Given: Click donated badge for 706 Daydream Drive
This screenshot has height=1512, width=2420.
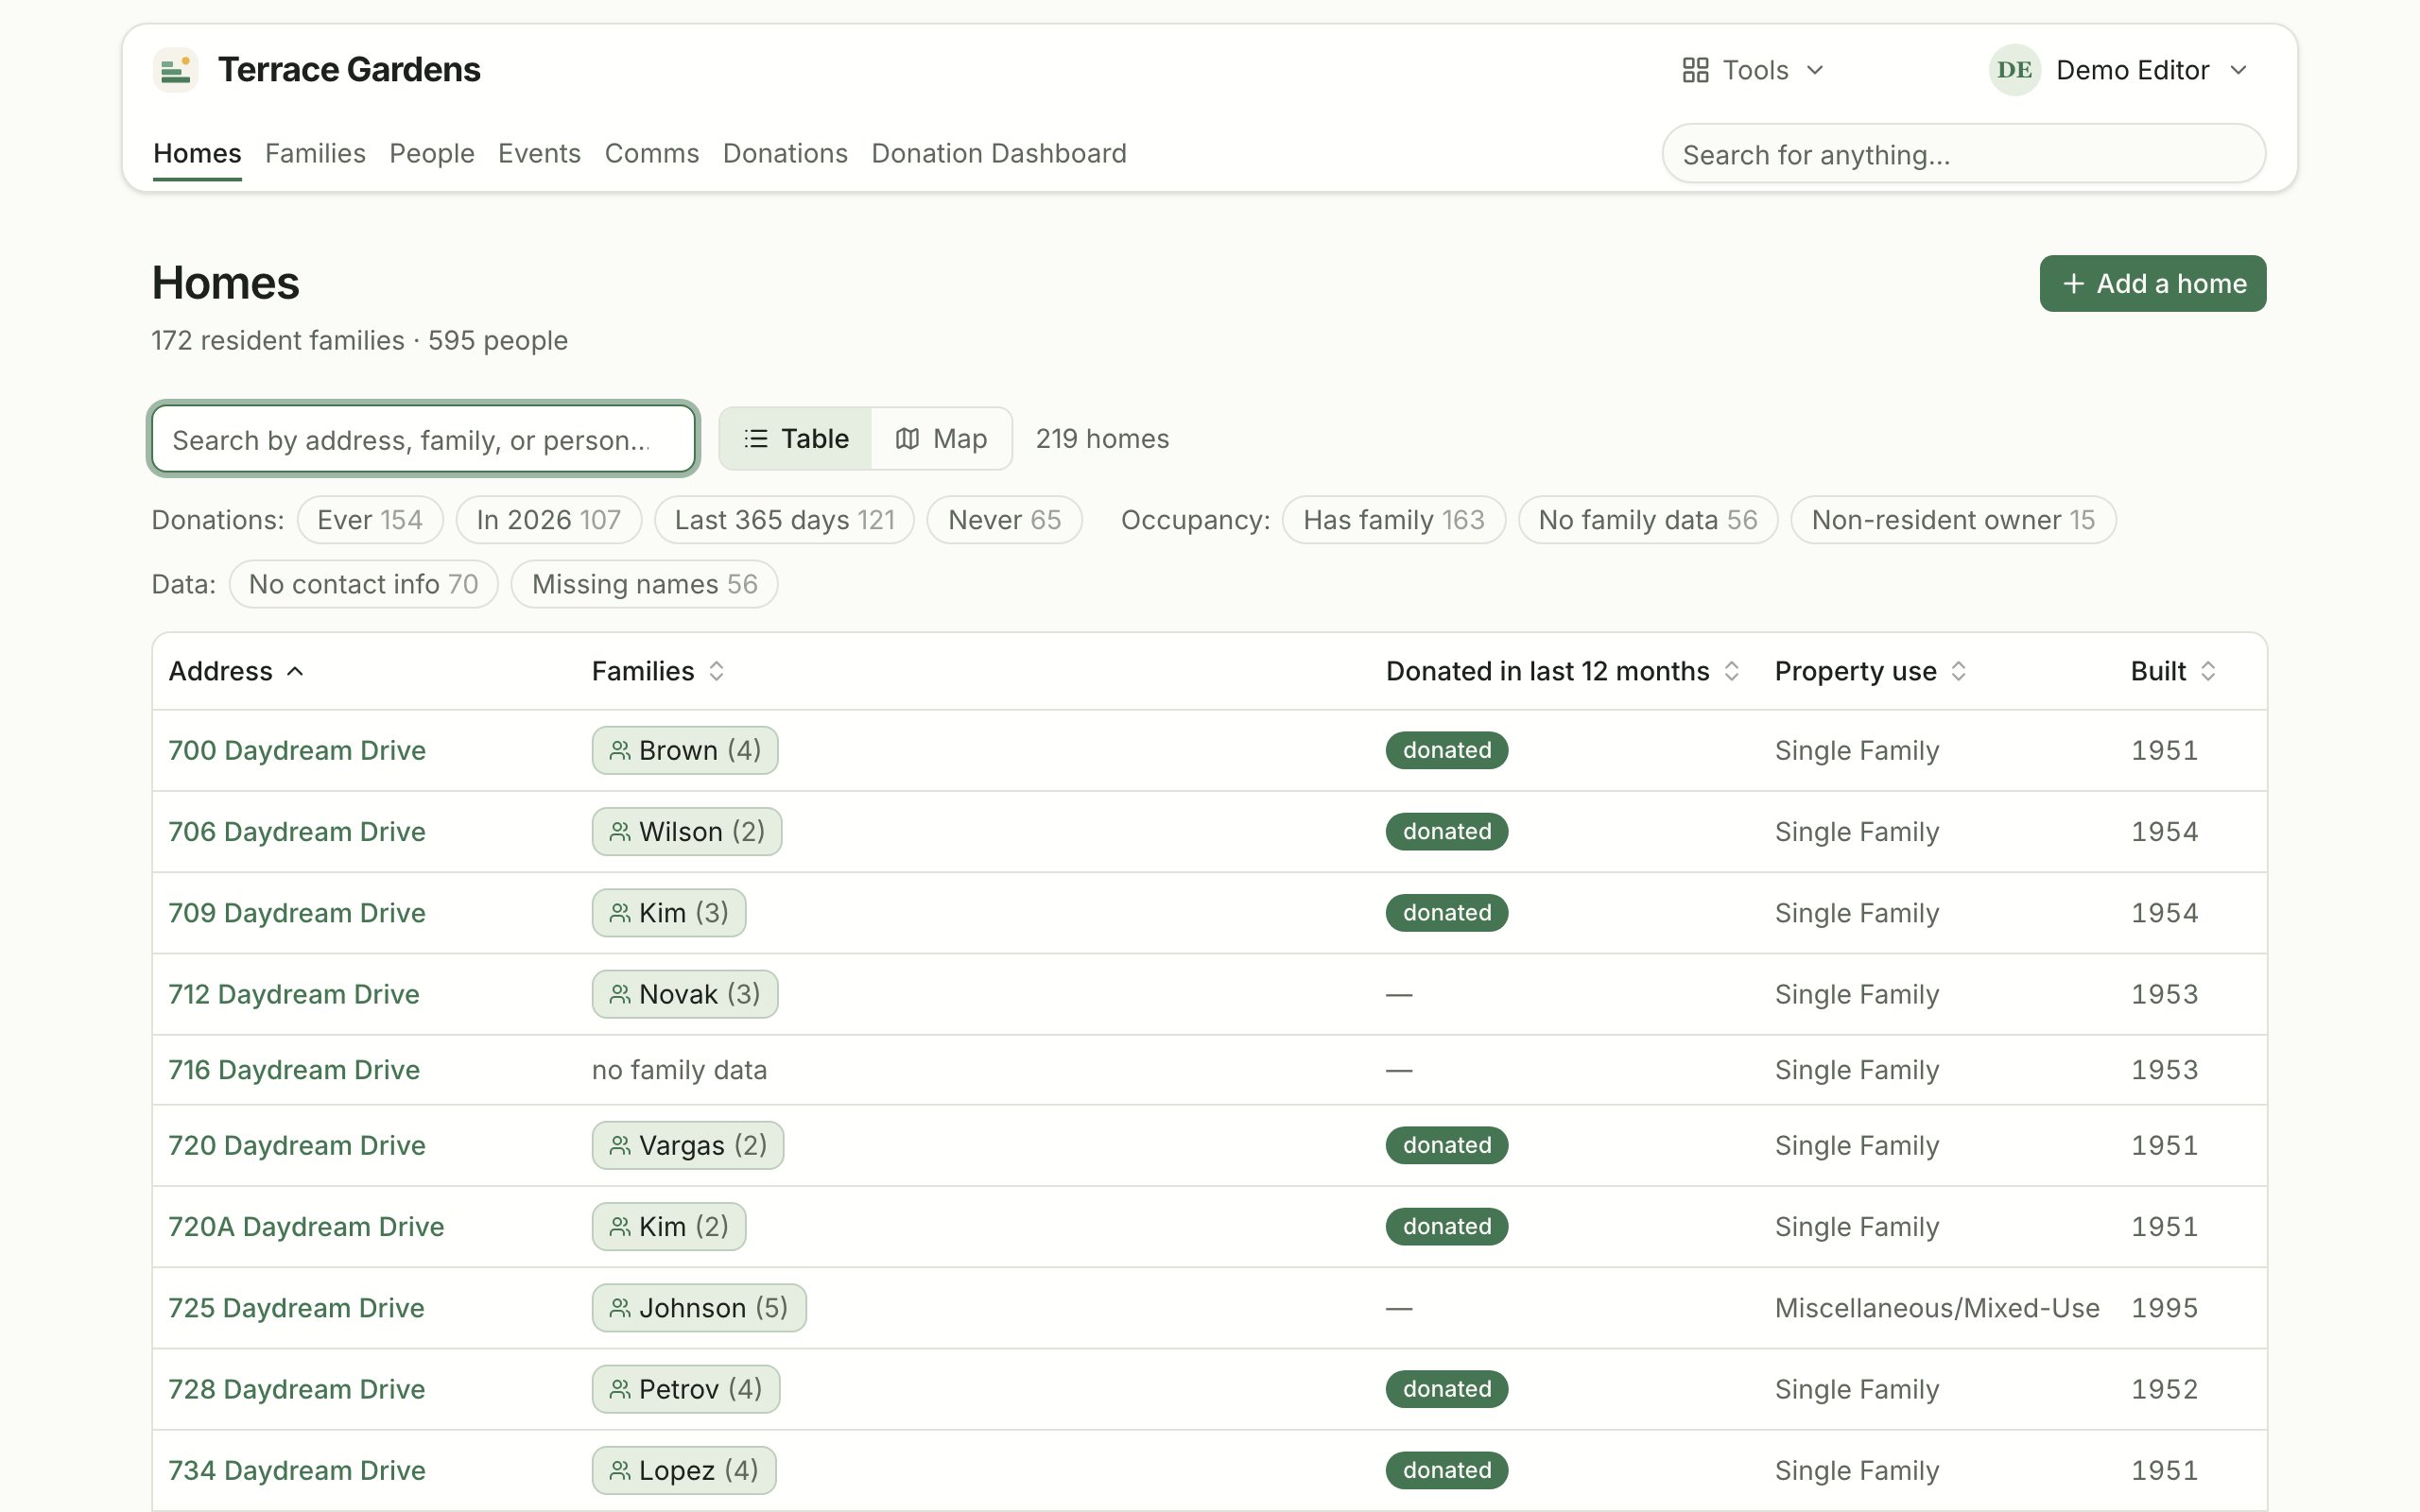Looking at the screenshot, I should (x=1446, y=831).
